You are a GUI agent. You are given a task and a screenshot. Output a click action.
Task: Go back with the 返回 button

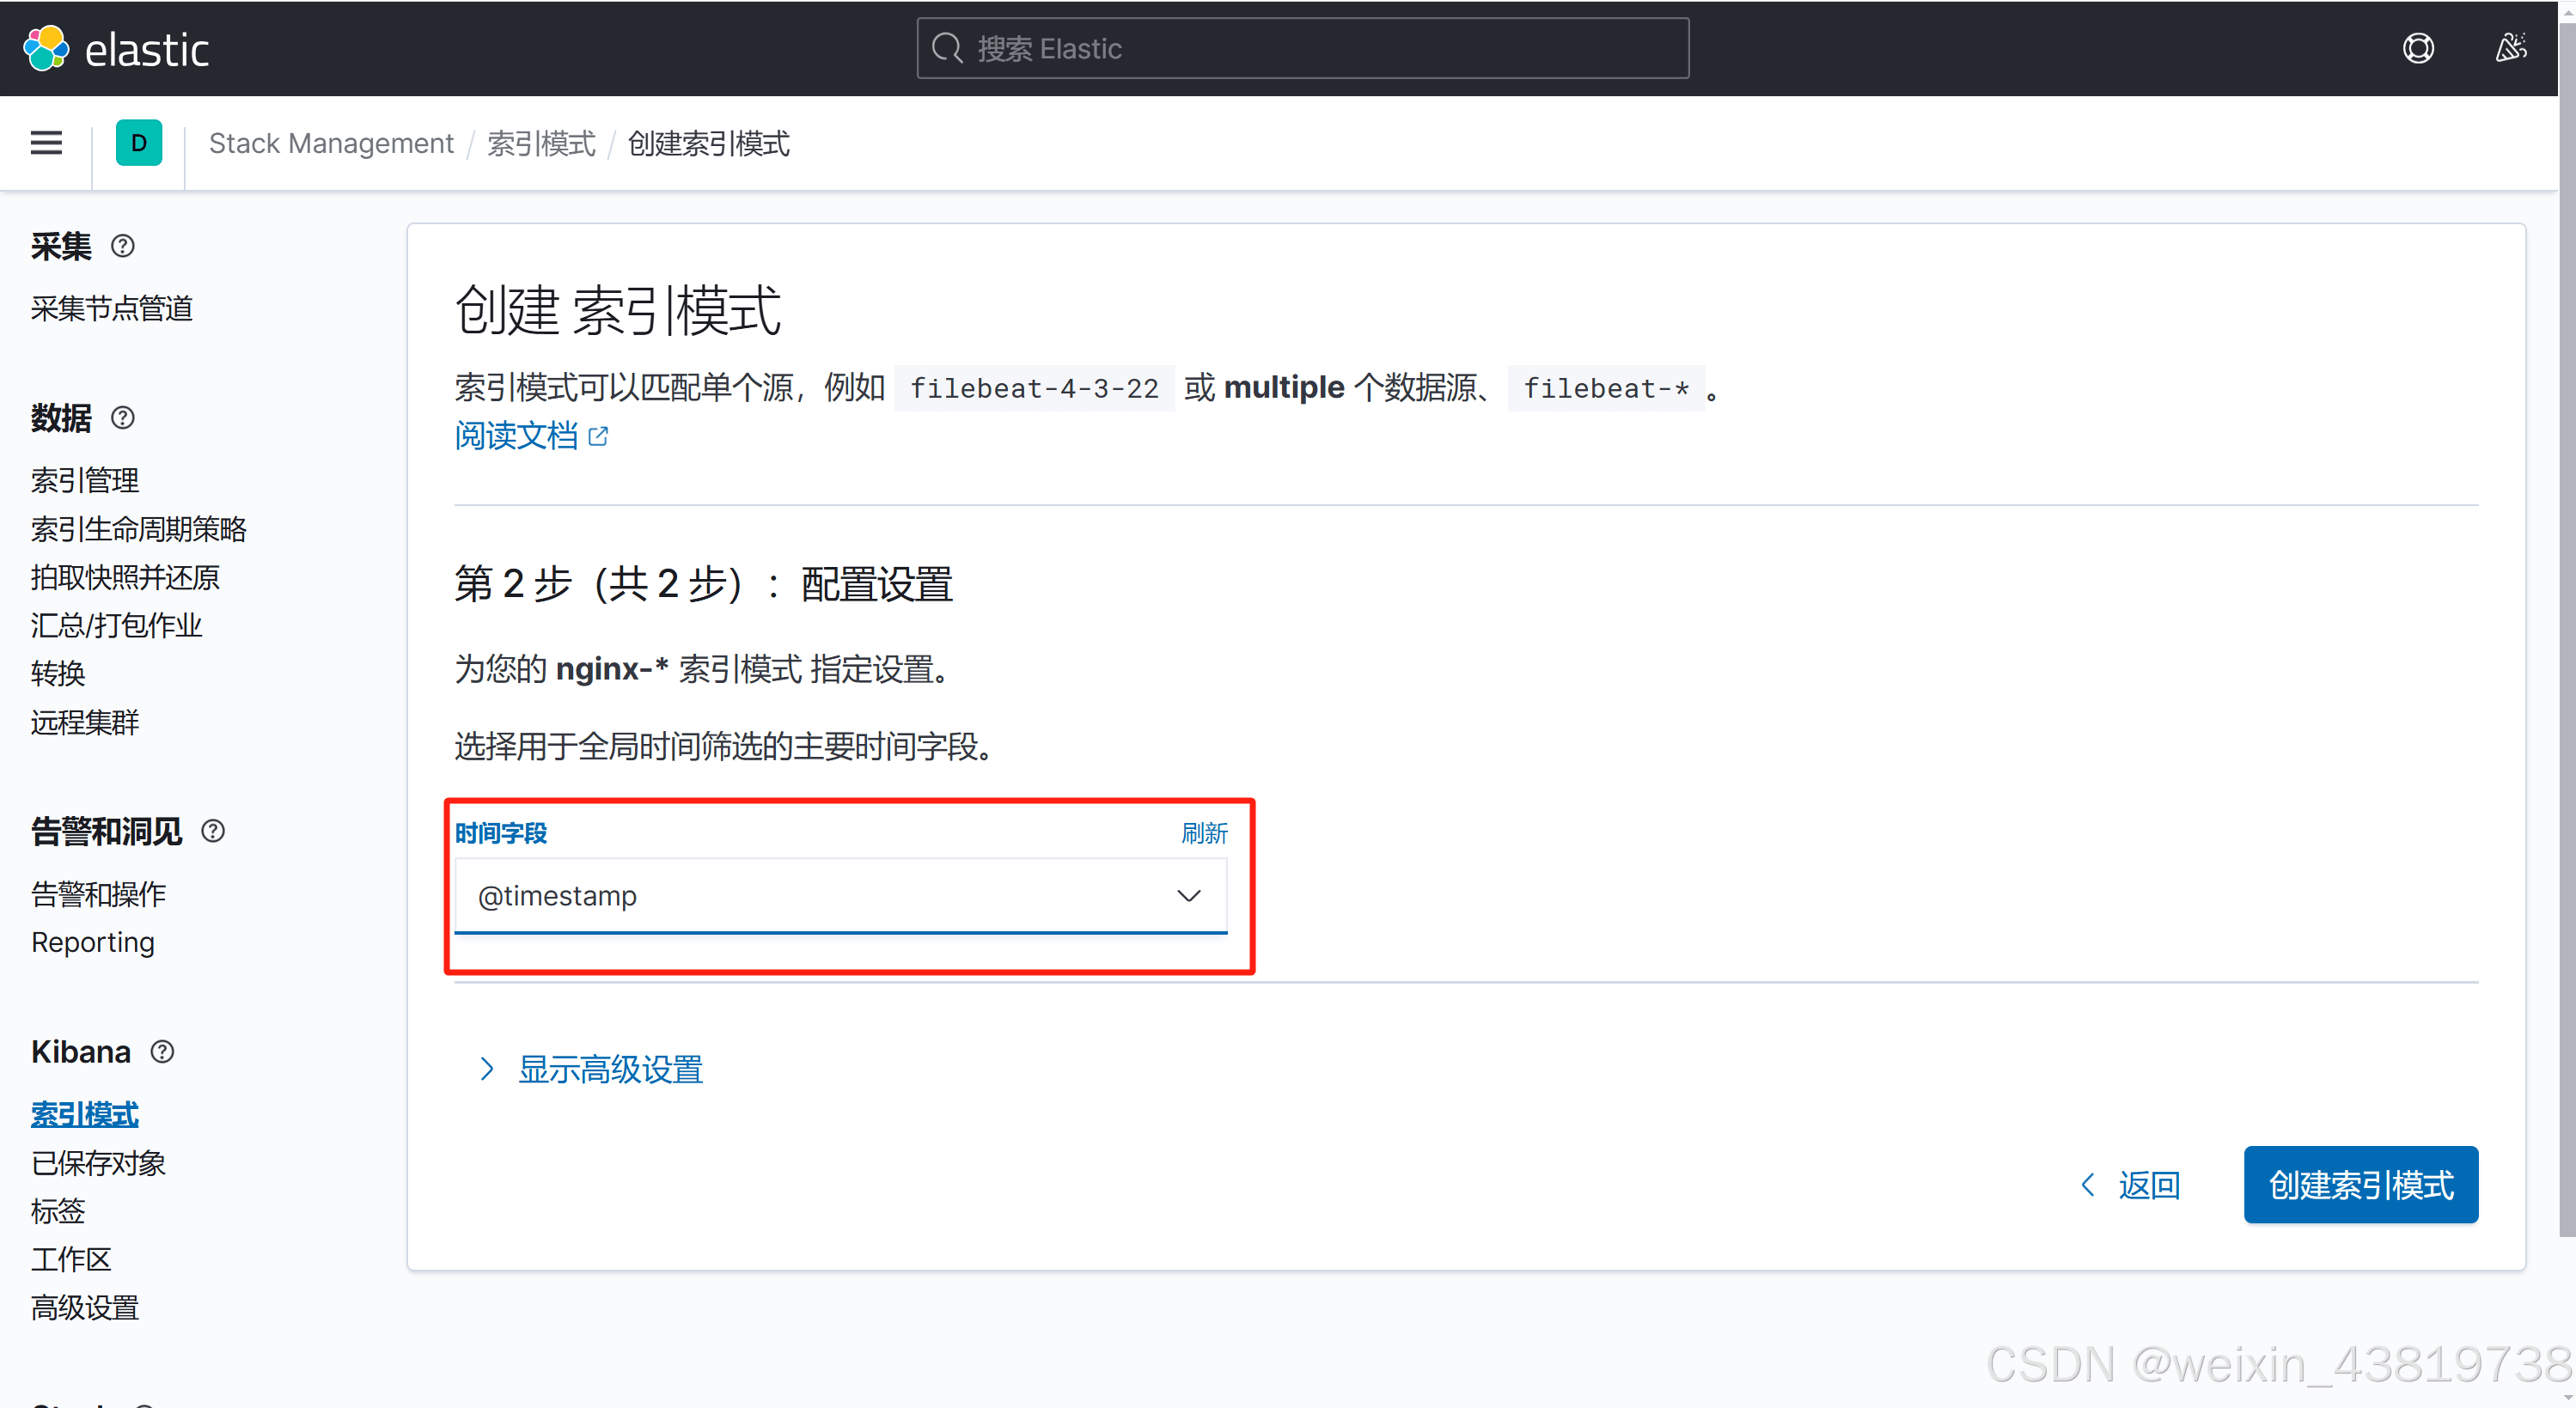click(2130, 1185)
